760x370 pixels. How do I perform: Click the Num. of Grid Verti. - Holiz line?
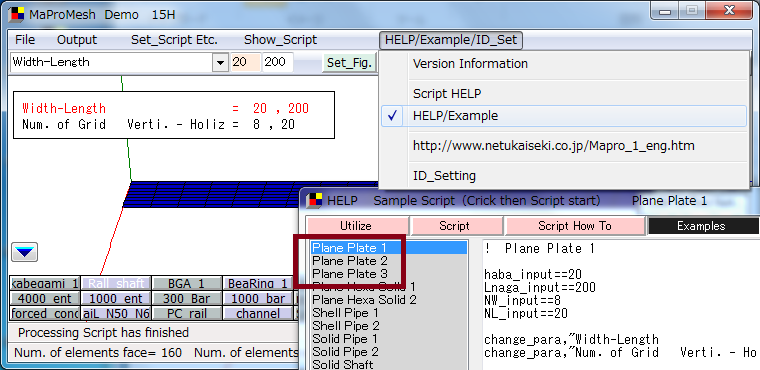pos(158,125)
